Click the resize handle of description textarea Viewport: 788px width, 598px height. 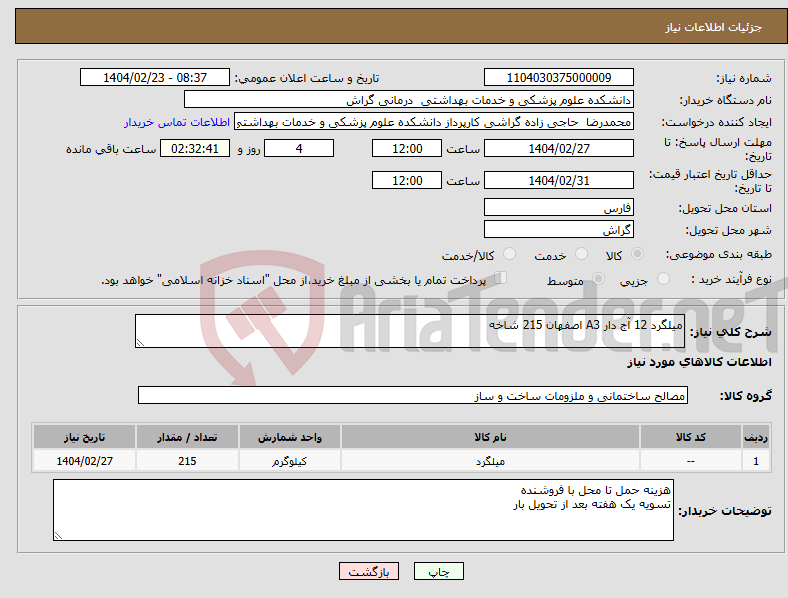coord(140,343)
